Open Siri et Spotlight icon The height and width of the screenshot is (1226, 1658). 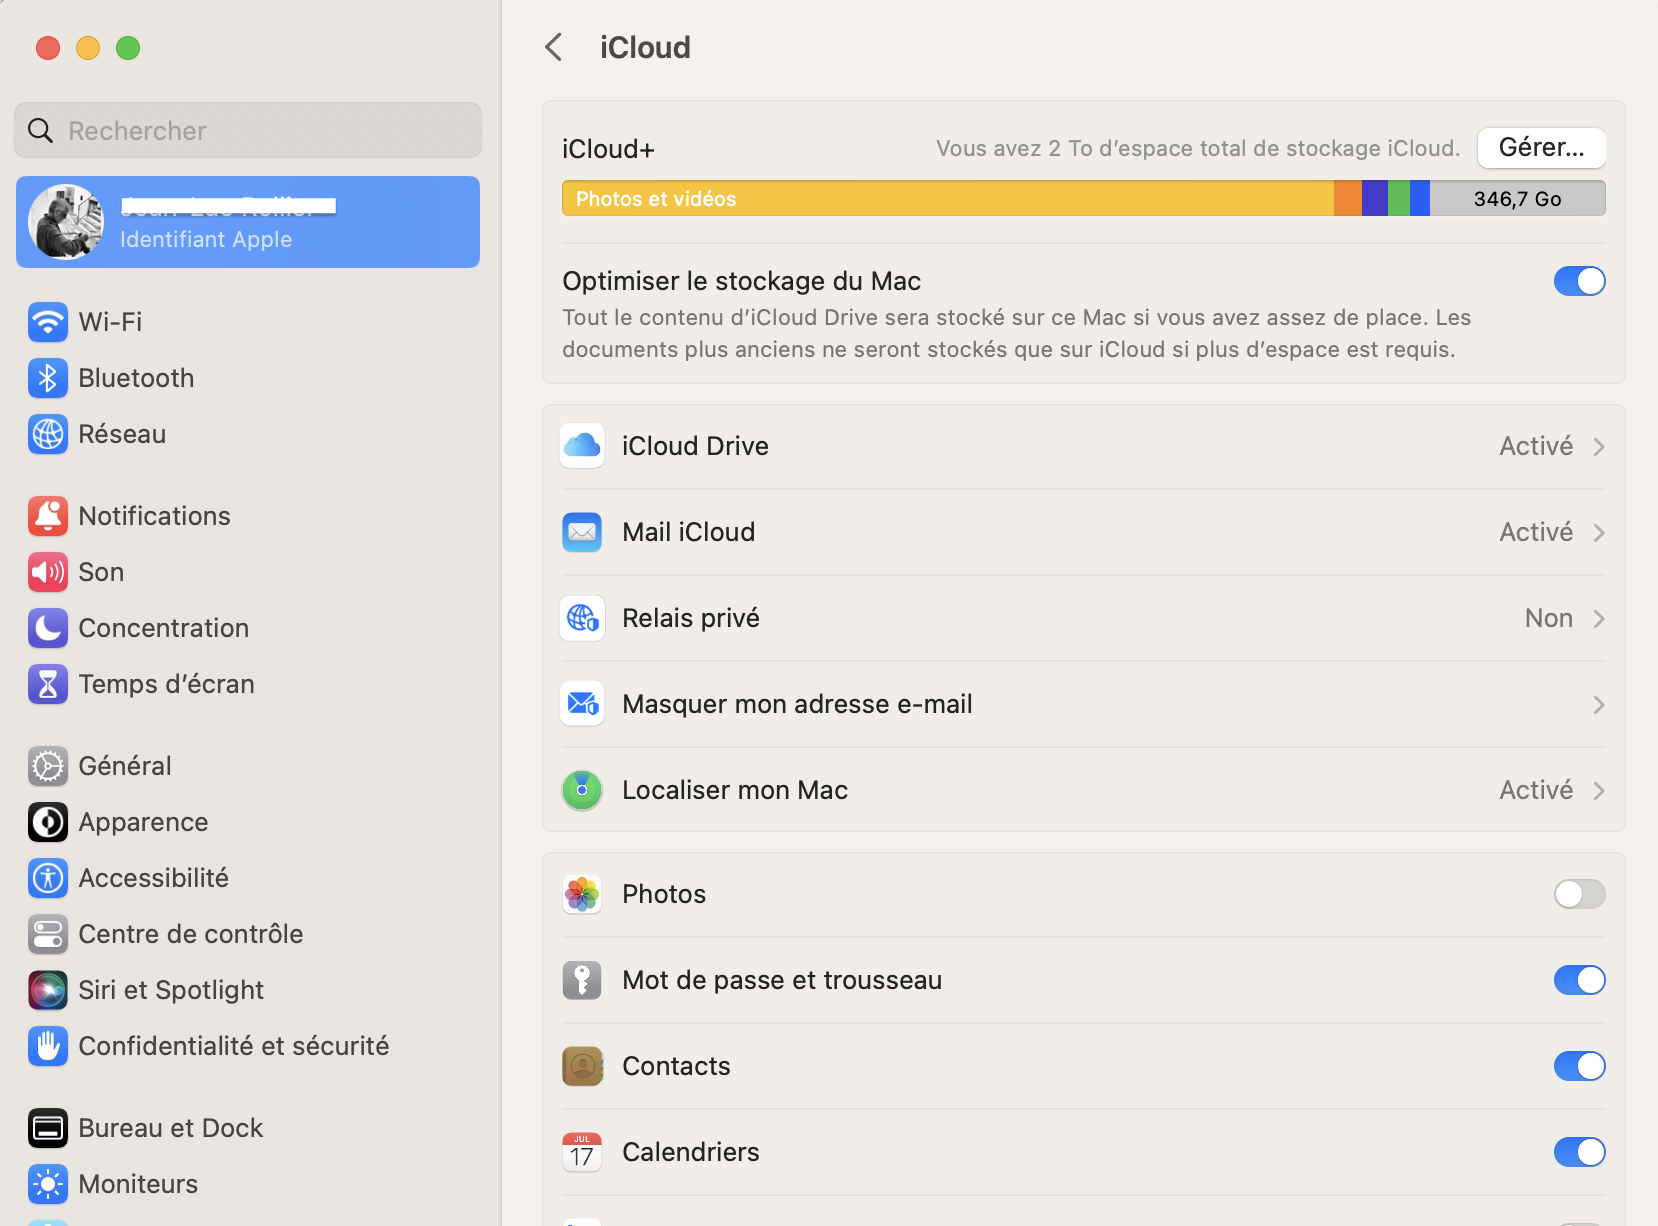(x=47, y=990)
